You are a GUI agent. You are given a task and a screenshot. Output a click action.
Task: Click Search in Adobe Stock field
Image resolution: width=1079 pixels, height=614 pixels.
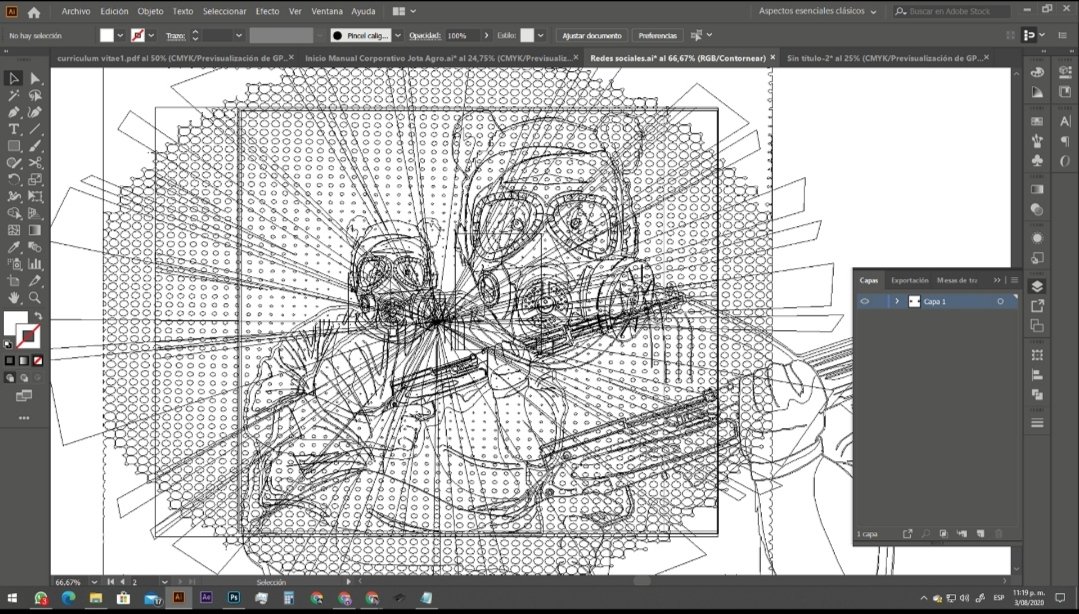tap(952, 12)
